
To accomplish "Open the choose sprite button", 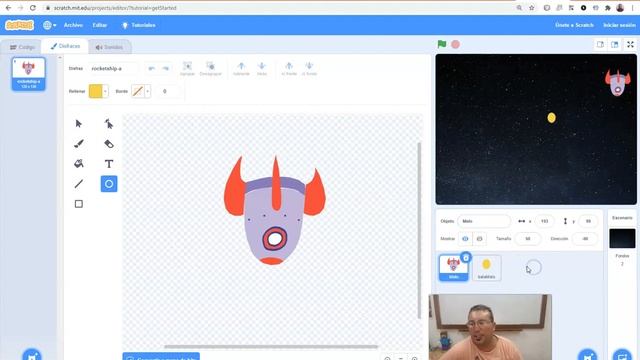I will coord(587,356).
